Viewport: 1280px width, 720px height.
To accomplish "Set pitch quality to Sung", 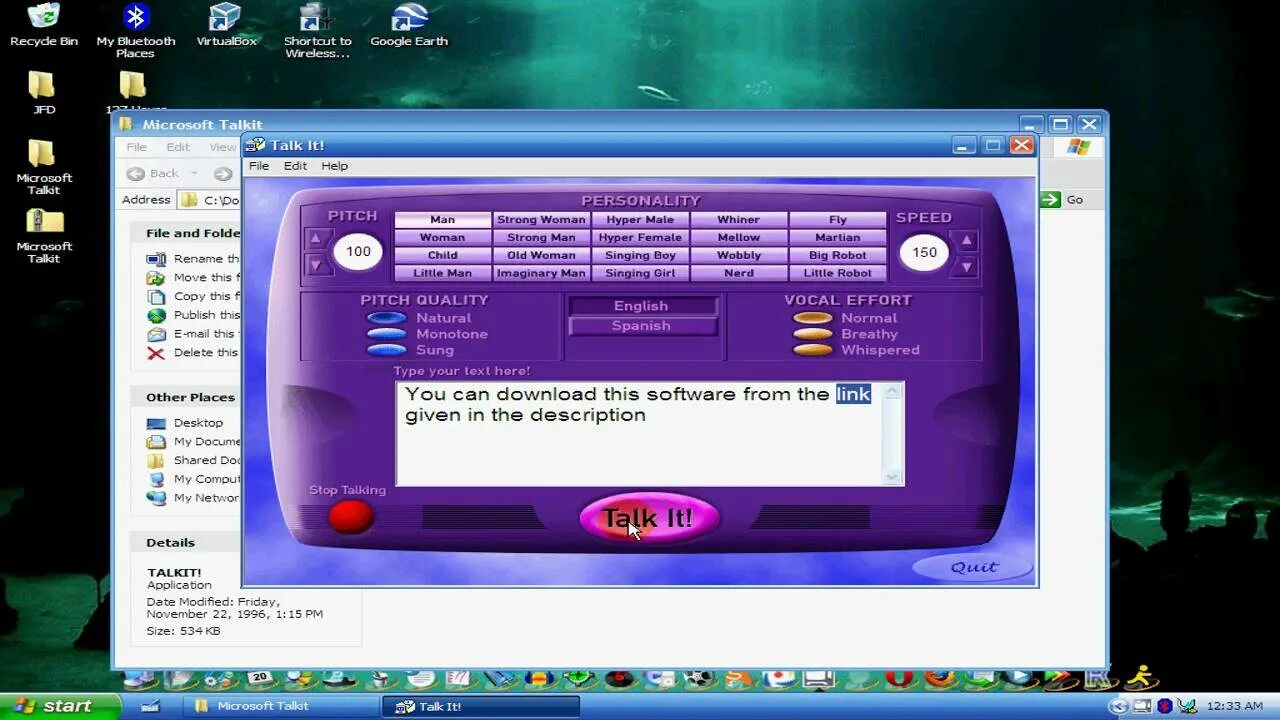I will coord(386,350).
